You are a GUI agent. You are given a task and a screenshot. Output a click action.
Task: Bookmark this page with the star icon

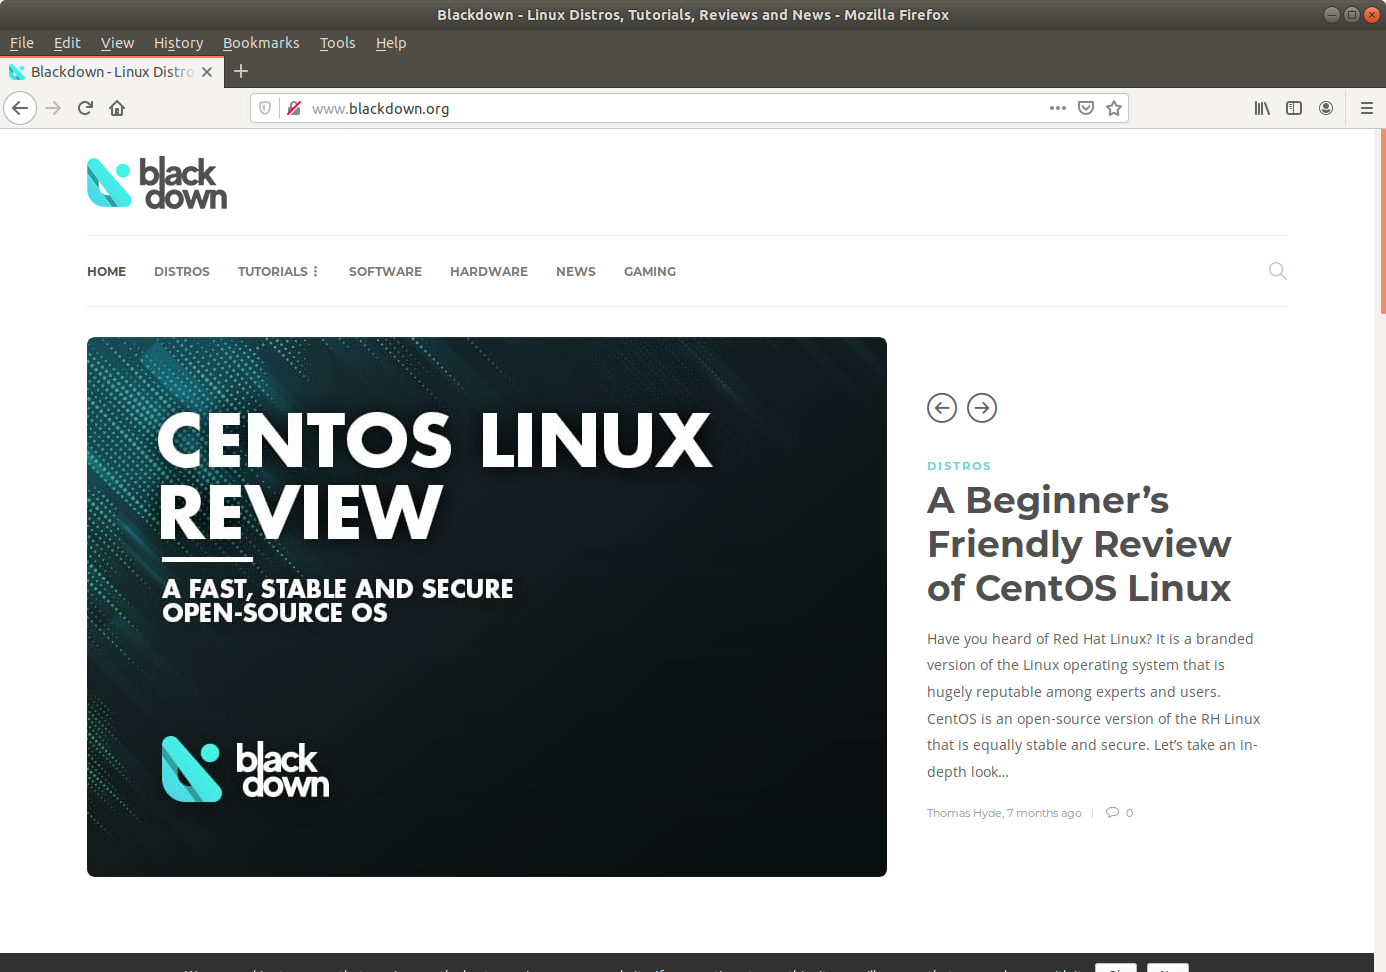point(1114,108)
